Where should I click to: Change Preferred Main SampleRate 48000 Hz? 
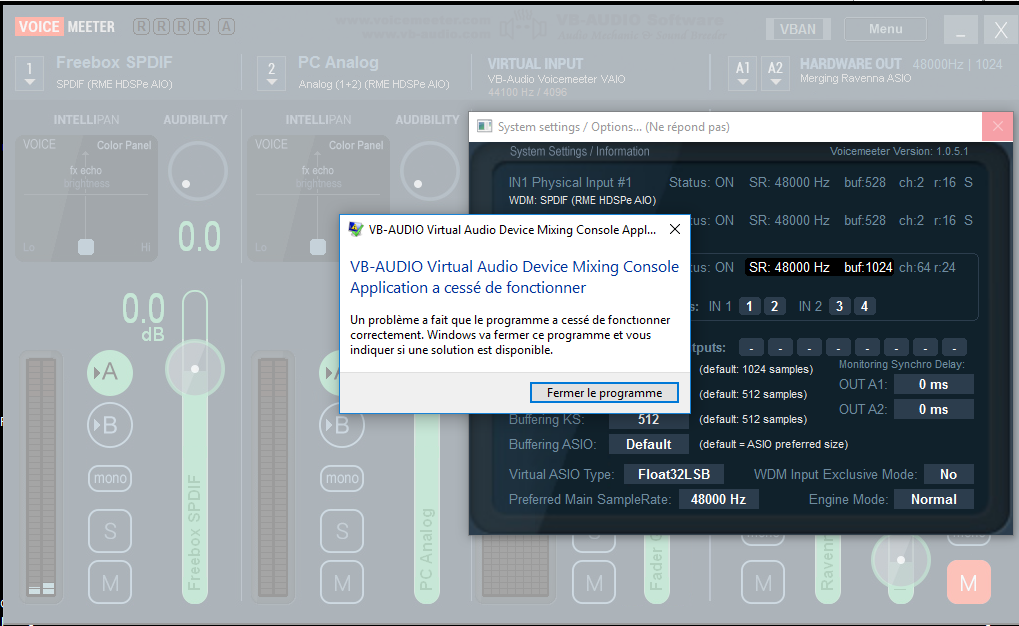click(718, 499)
